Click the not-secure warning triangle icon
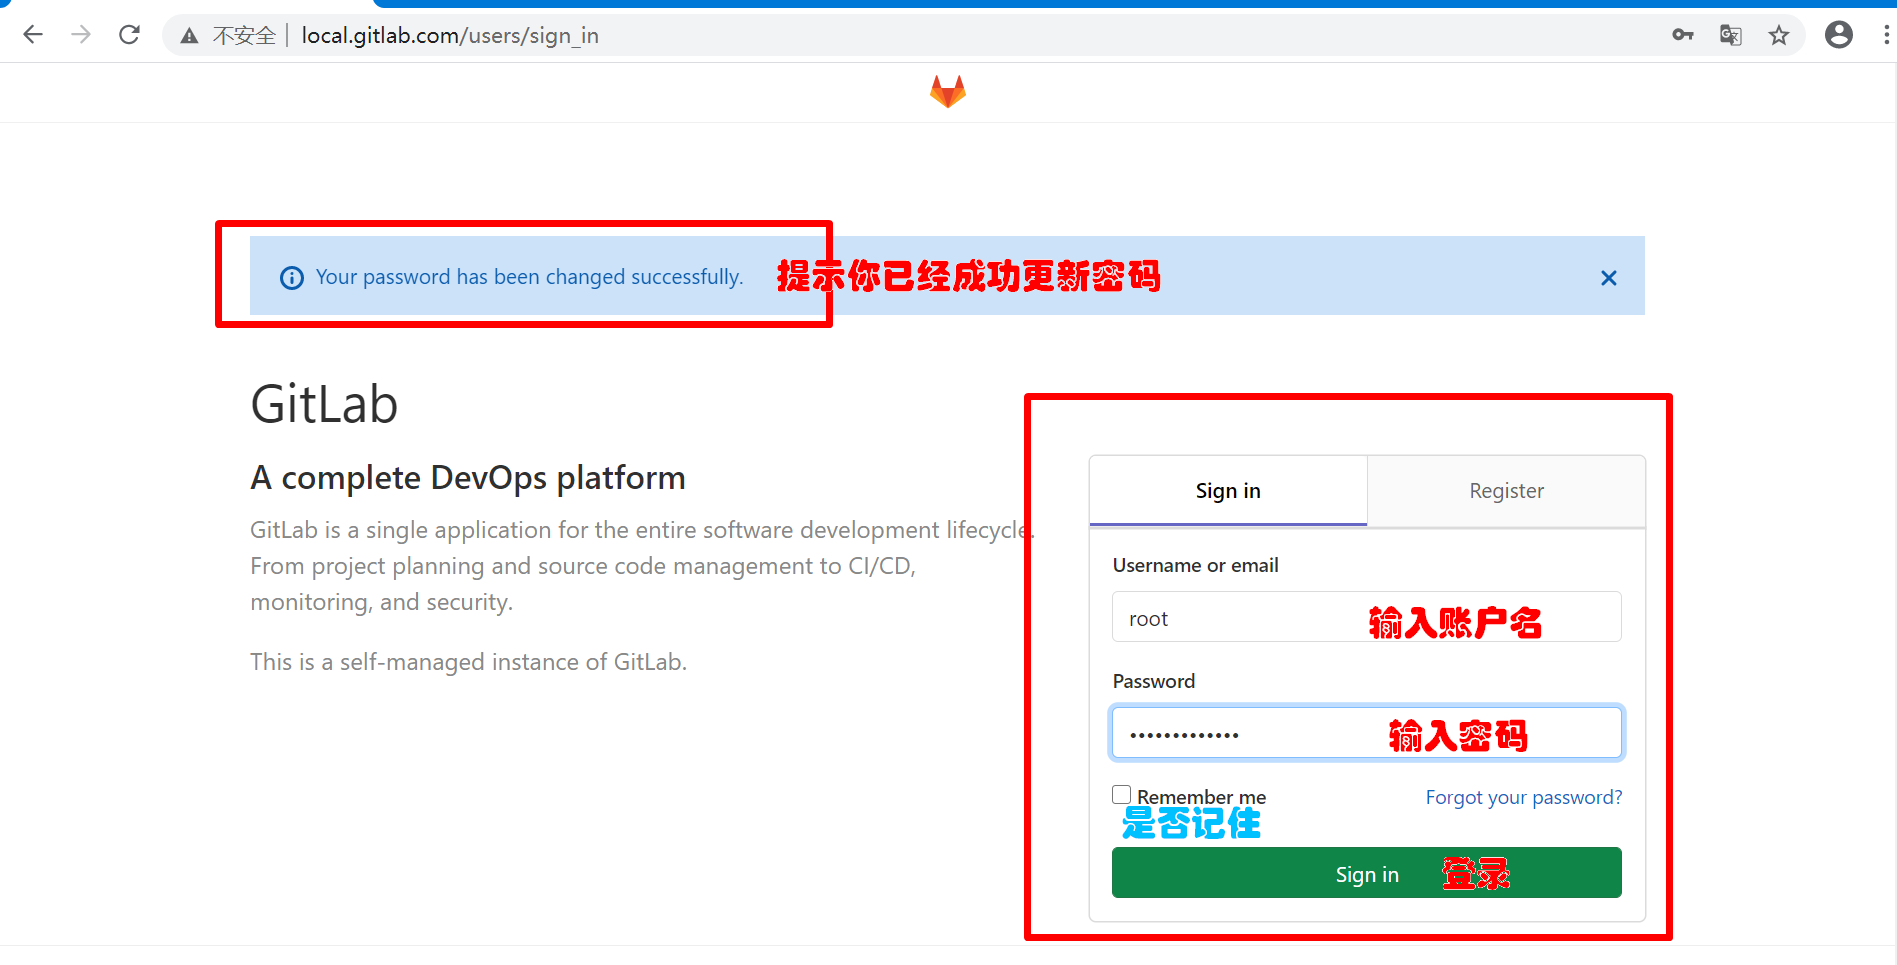Image resolution: width=1897 pixels, height=965 pixels. (189, 36)
